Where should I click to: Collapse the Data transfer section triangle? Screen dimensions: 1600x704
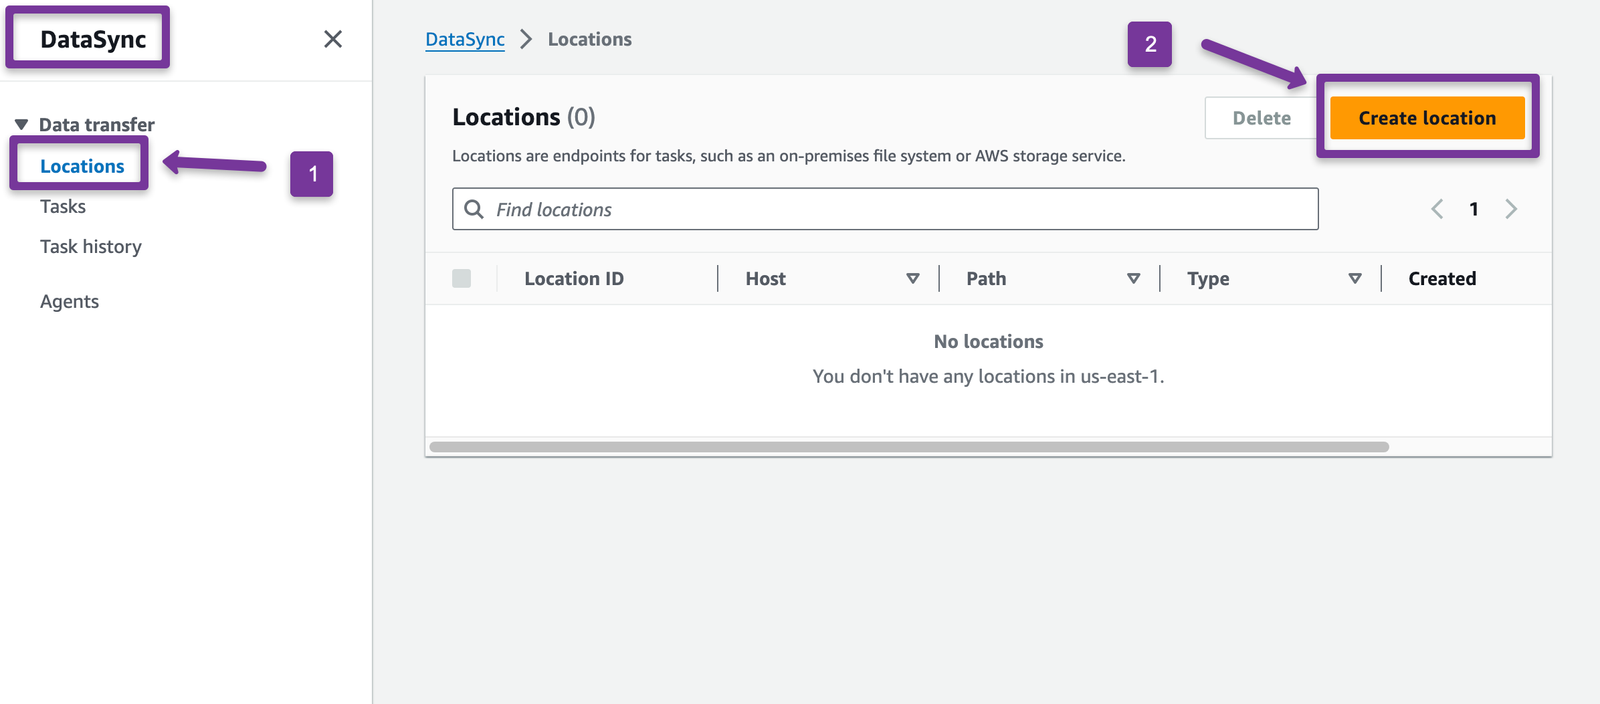point(21,125)
